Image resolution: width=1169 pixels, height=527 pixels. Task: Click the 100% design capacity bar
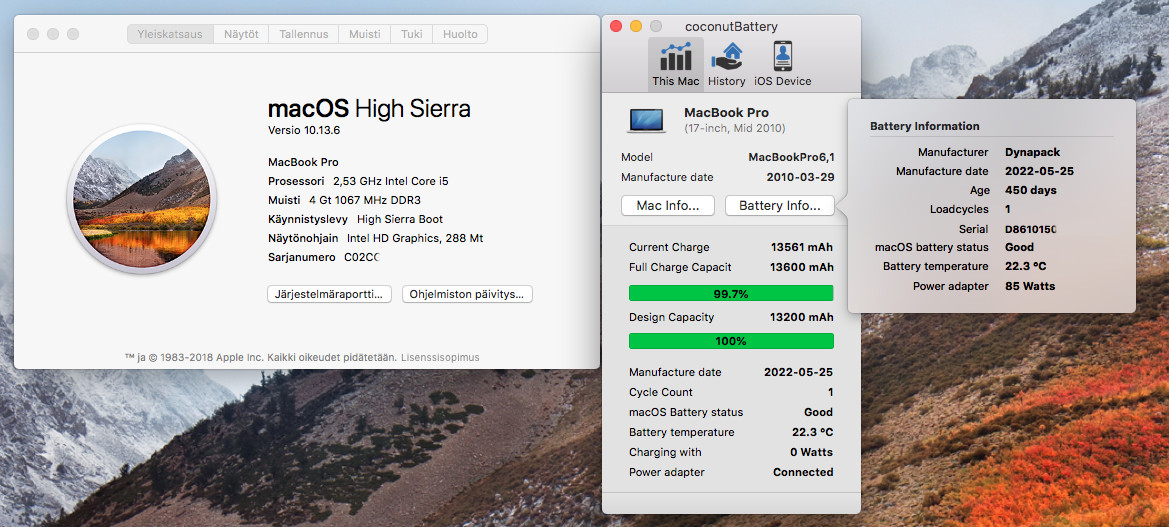[x=731, y=341]
